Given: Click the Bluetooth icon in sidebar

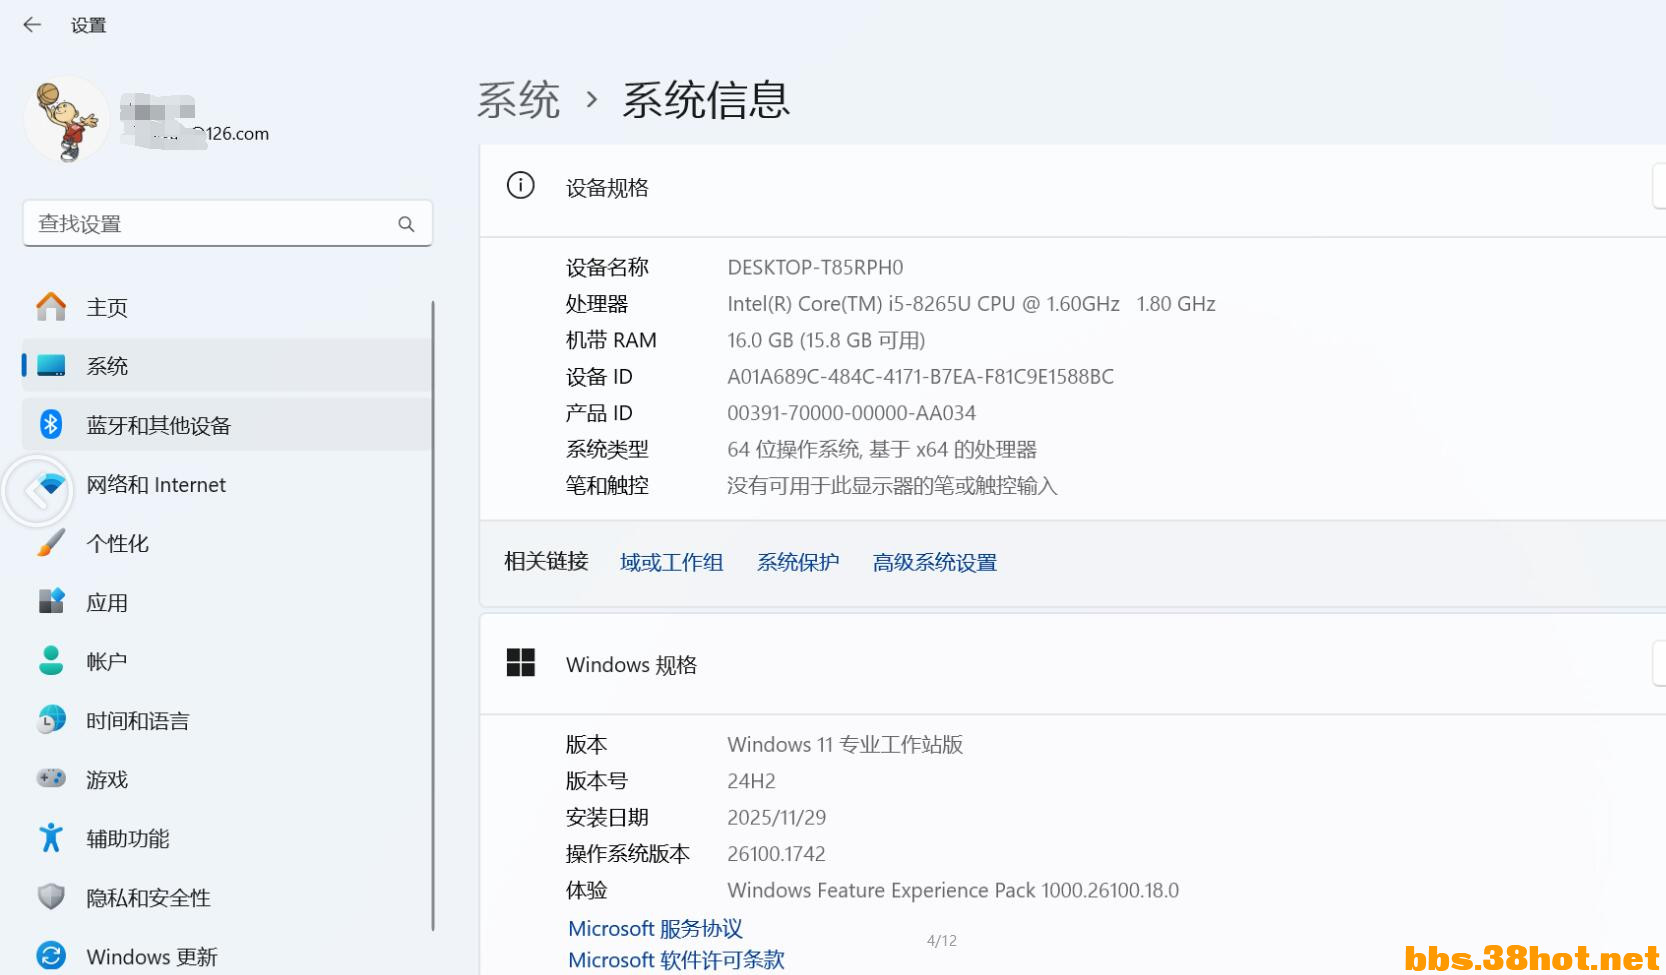Looking at the screenshot, I should pyautogui.click(x=51, y=425).
